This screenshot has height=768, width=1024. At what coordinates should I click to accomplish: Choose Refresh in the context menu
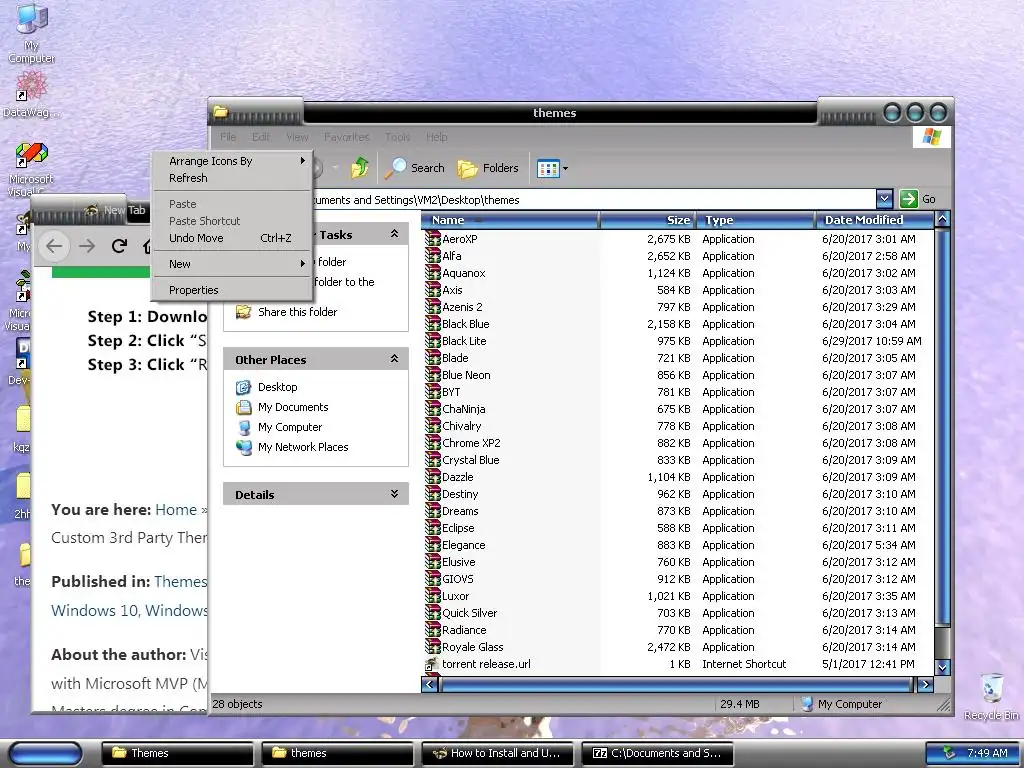[231, 178]
